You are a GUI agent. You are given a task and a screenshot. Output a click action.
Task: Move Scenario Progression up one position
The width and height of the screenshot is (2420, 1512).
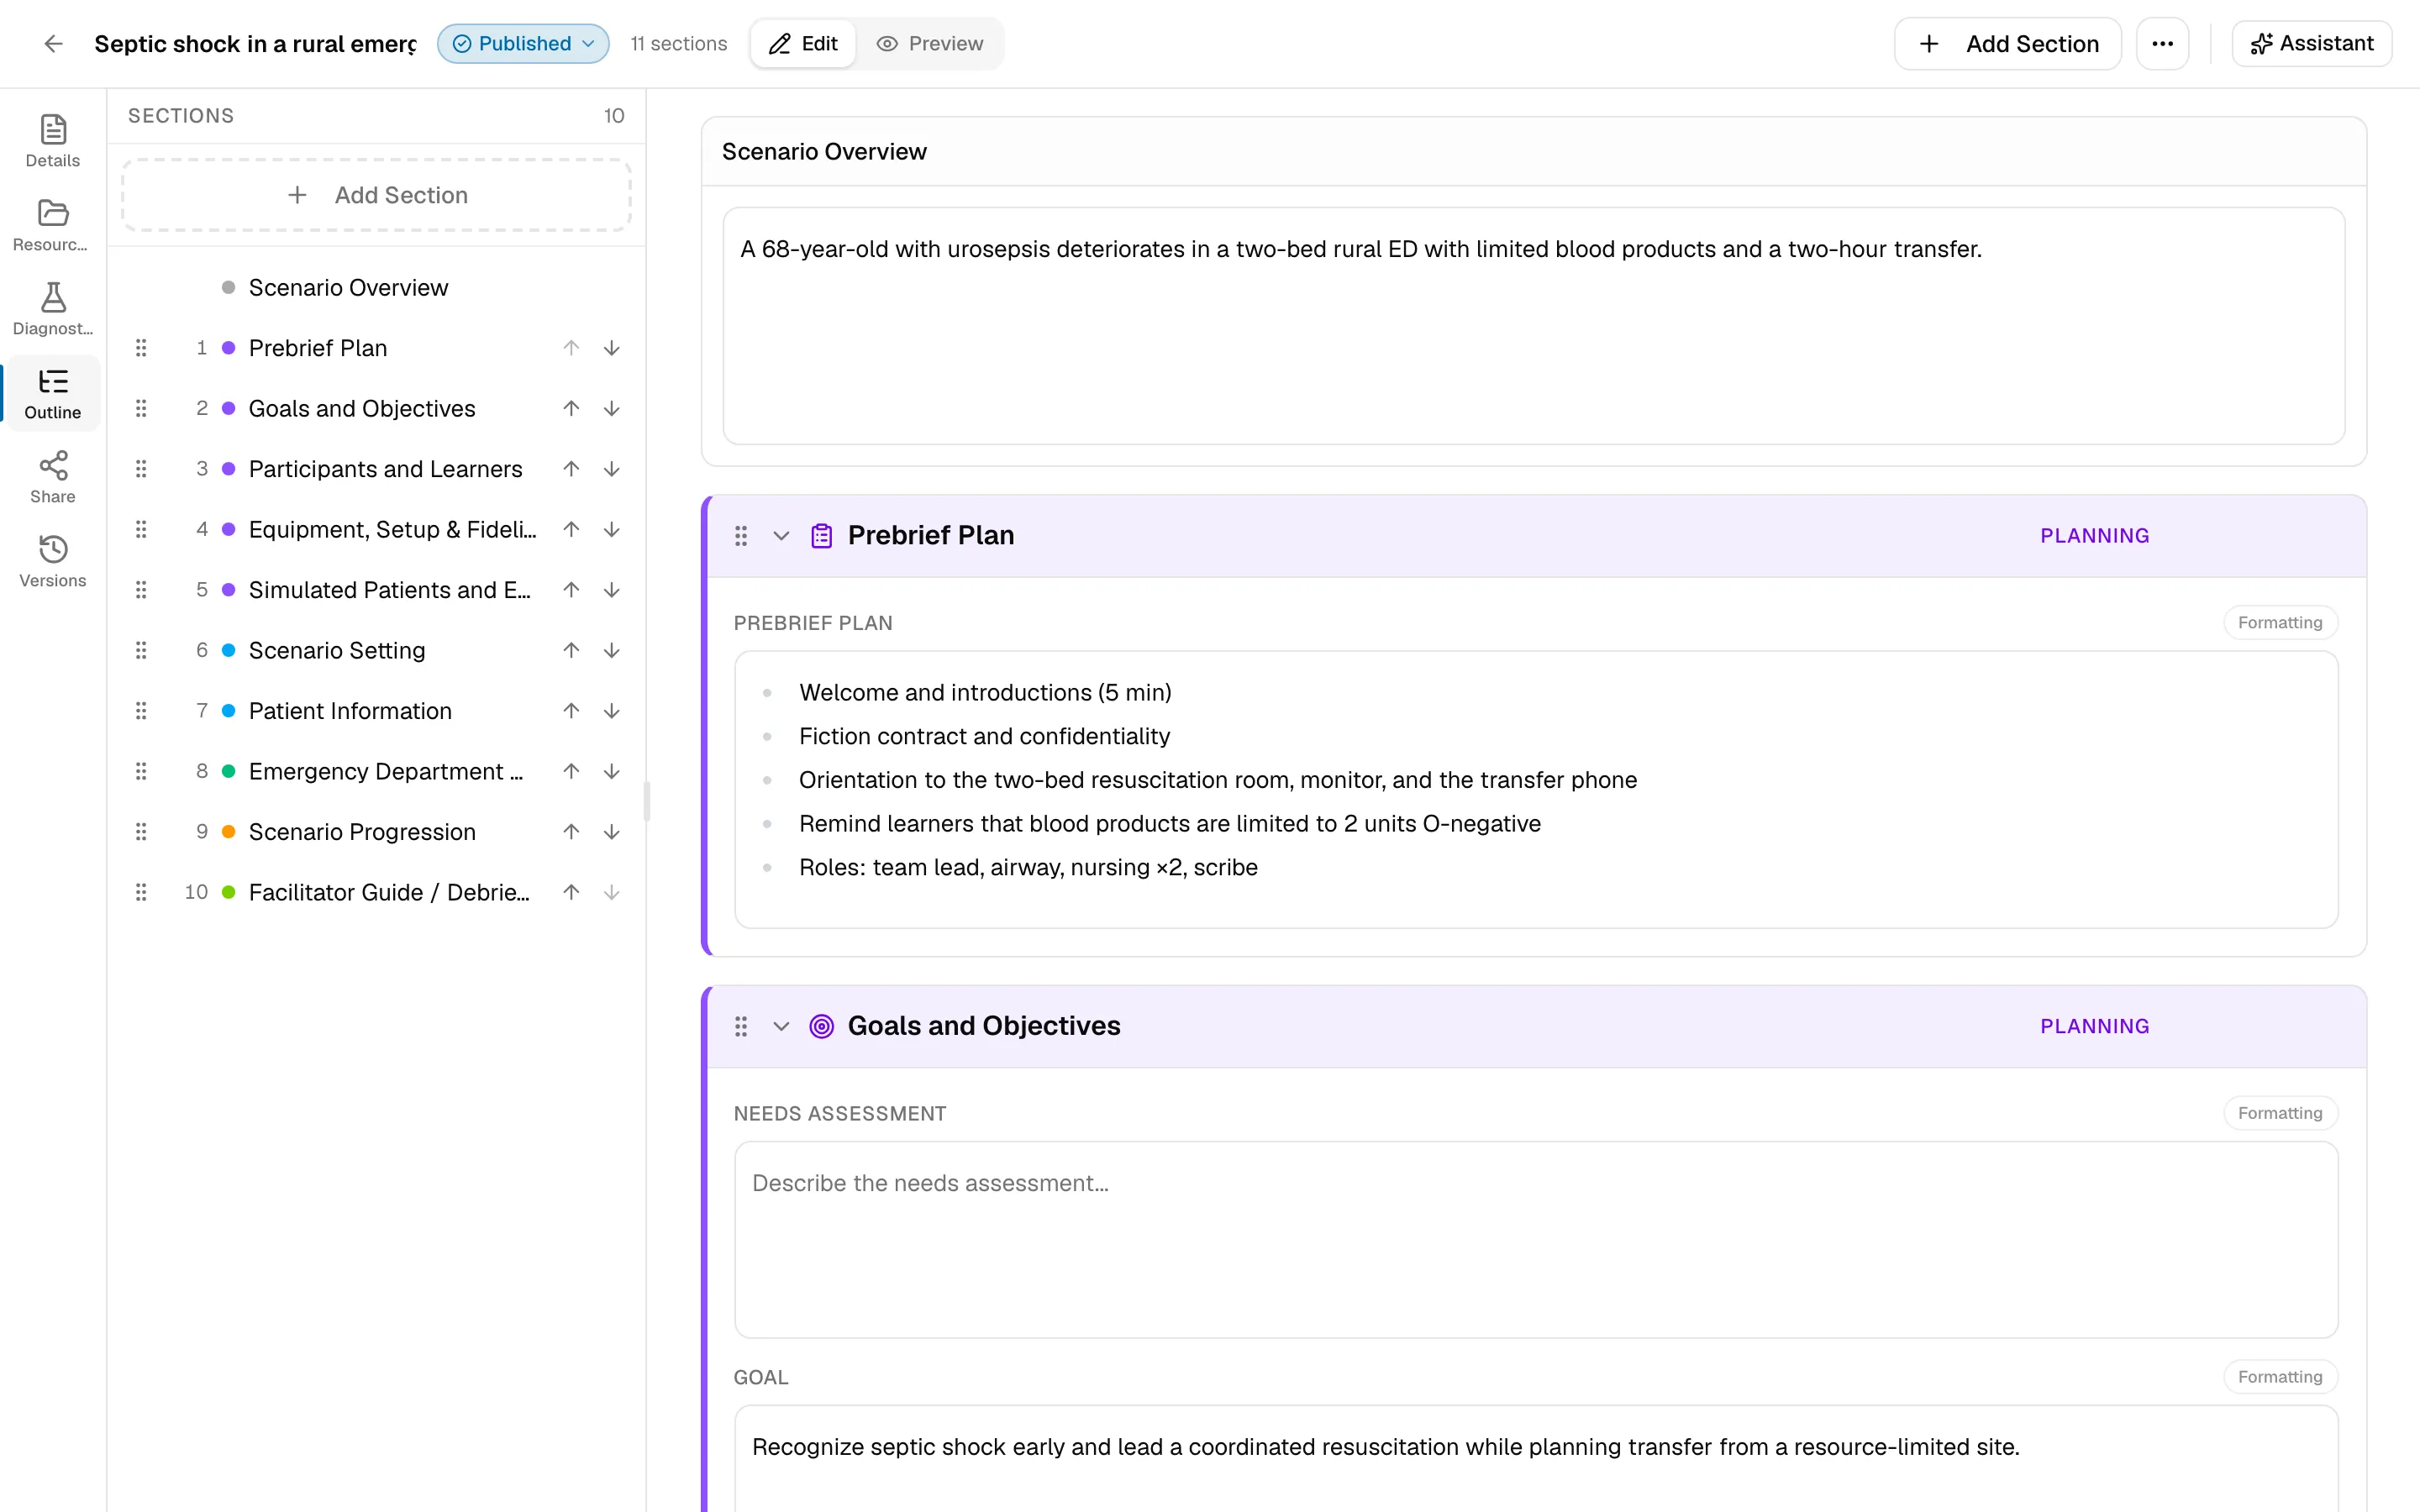pyautogui.click(x=571, y=832)
